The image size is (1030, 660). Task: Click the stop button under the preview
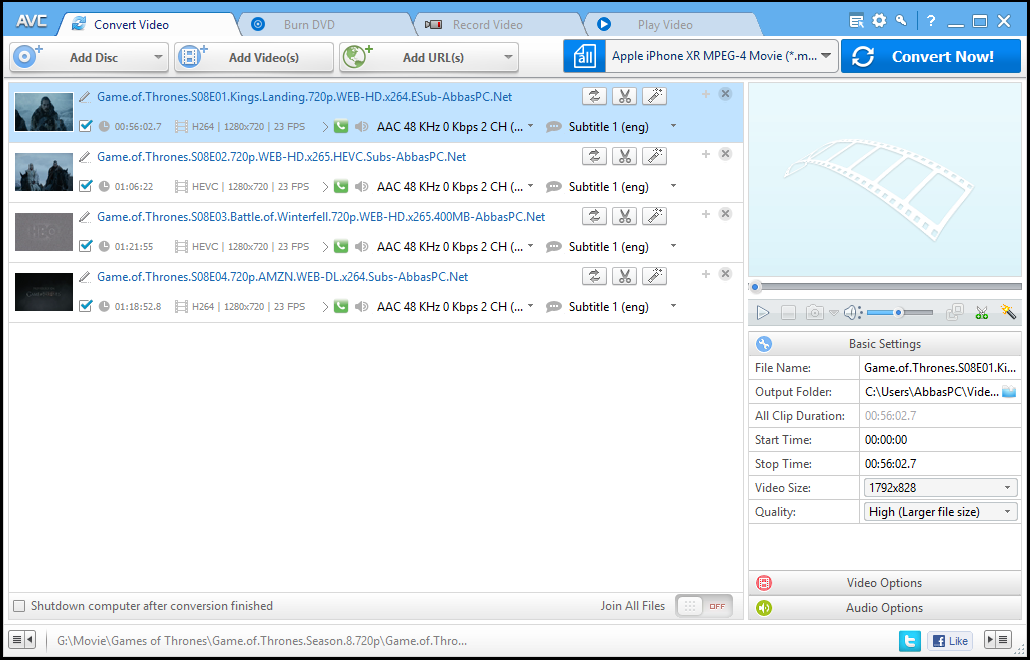point(788,313)
